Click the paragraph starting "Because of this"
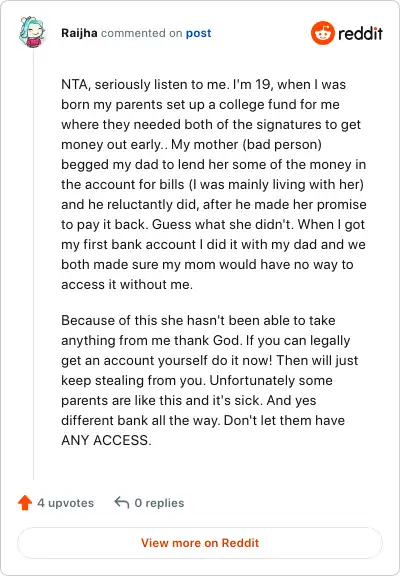This screenshot has width=400, height=576. [210, 380]
